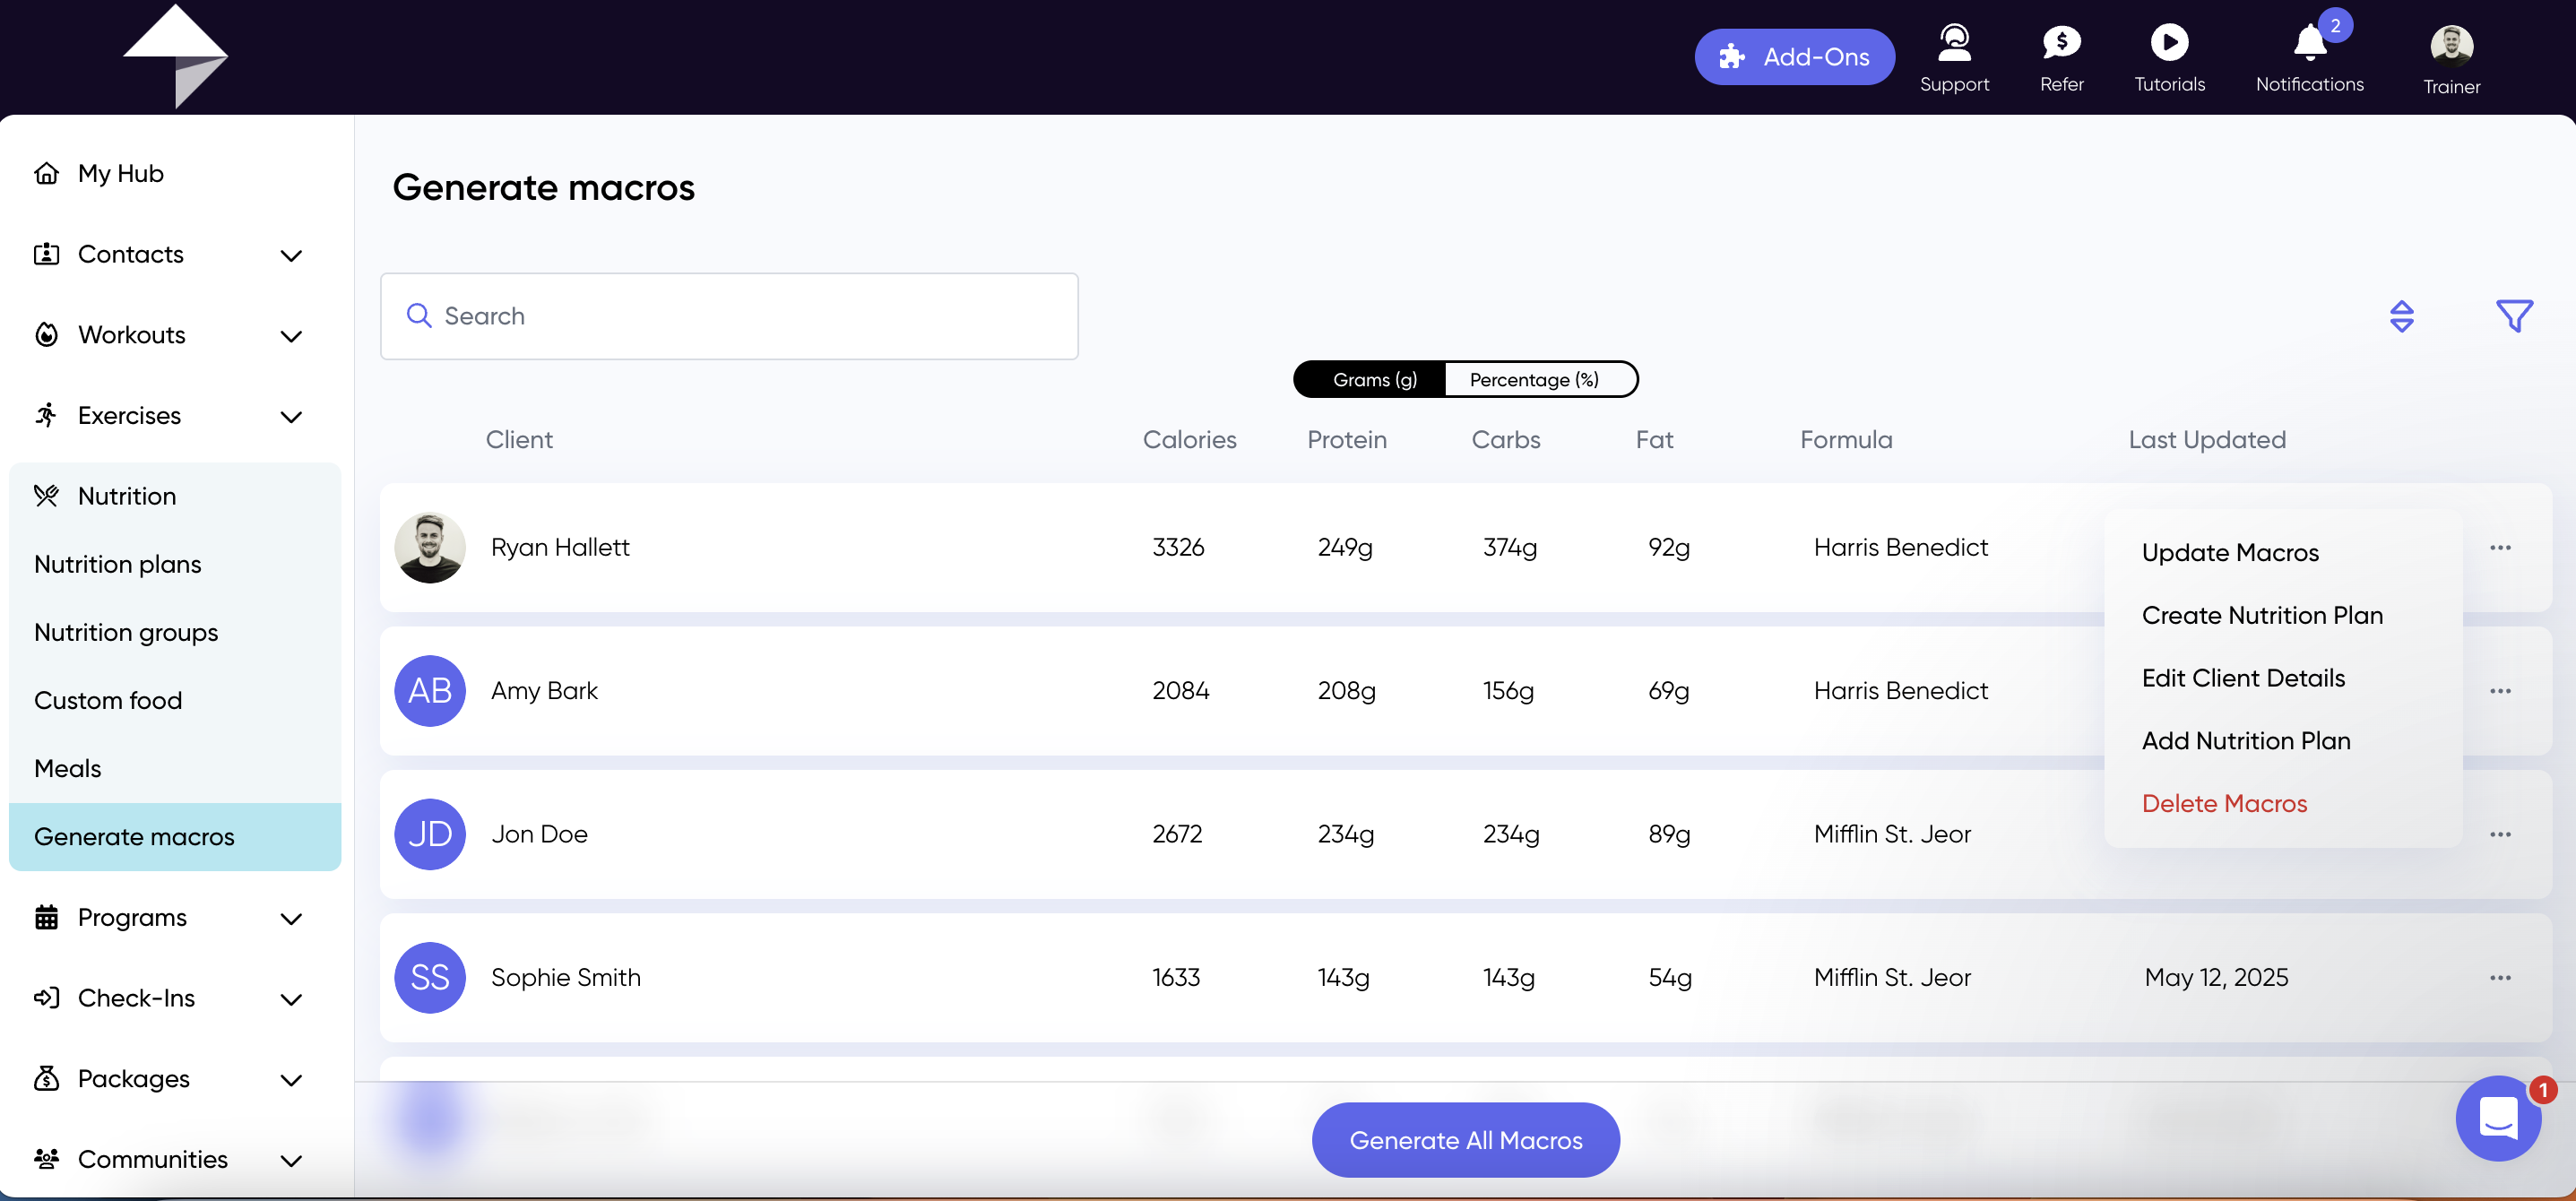
Task: Click the May 12, 2025 date
Action: (x=2216, y=977)
